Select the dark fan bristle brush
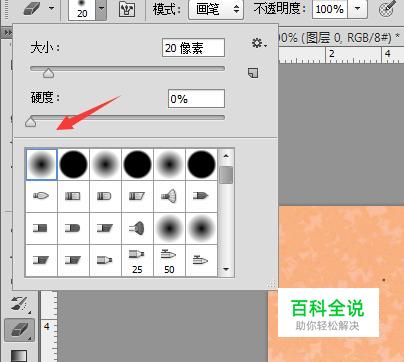Viewport: 404px width, 362px height. coord(137,228)
